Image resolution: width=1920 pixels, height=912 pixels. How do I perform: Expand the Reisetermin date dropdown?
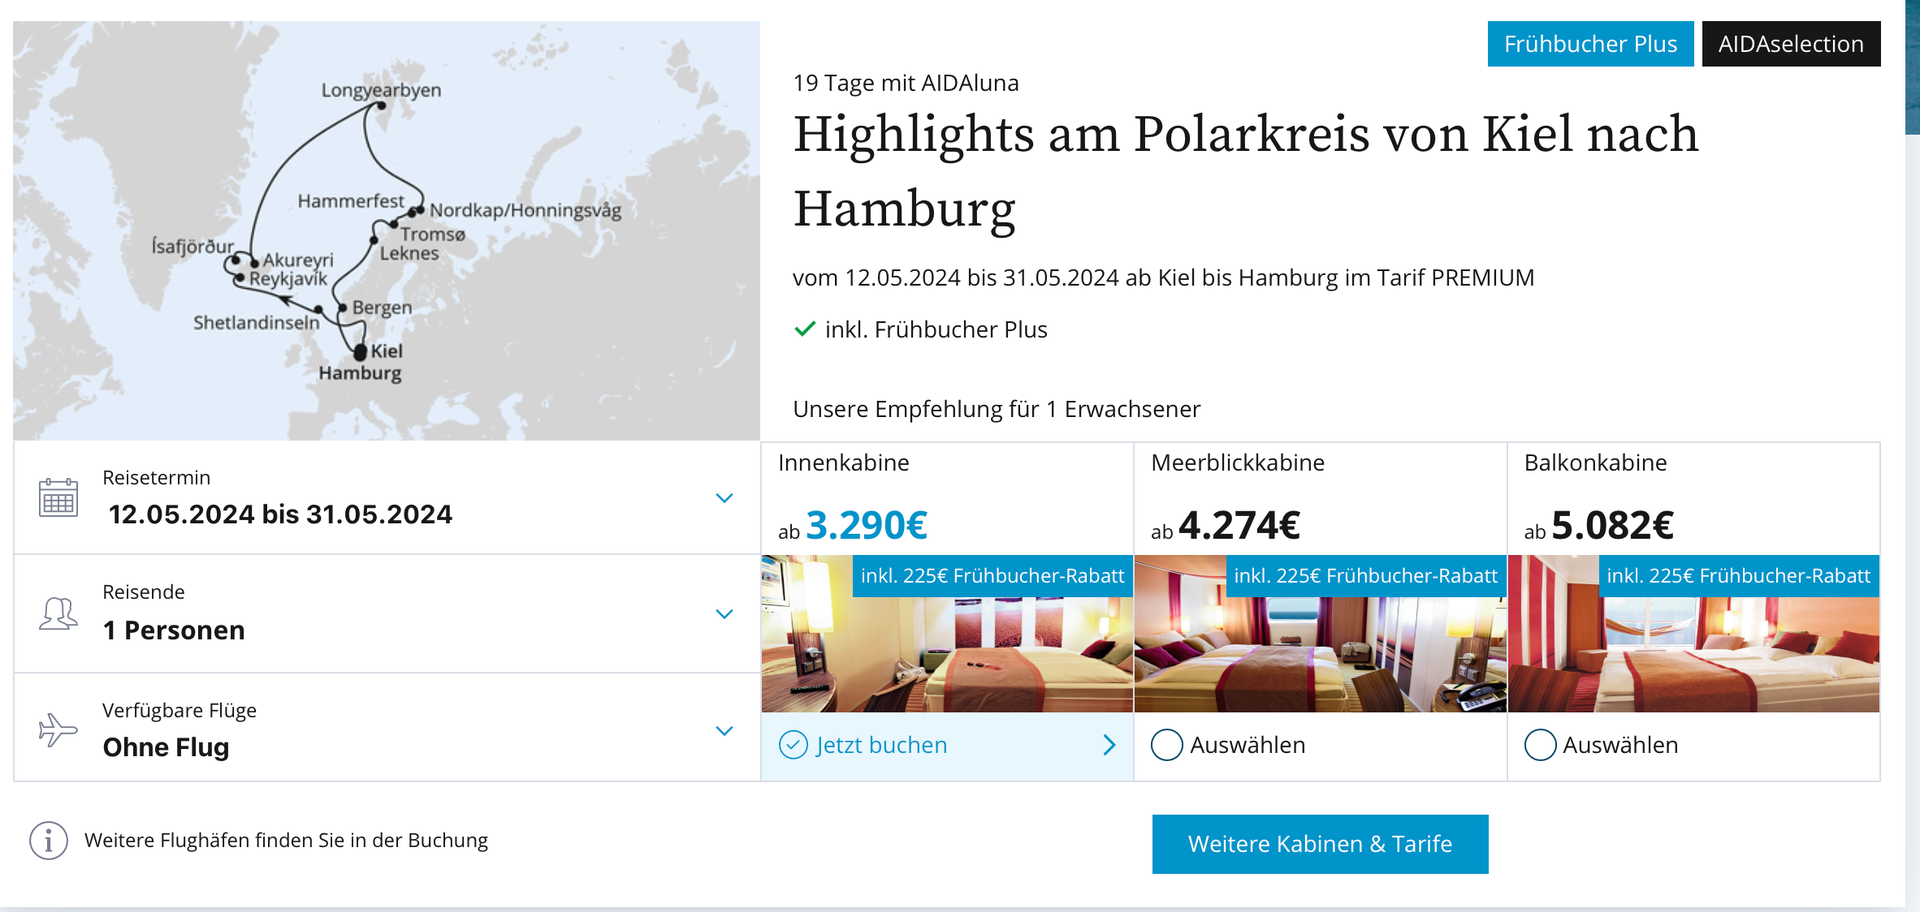[725, 498]
